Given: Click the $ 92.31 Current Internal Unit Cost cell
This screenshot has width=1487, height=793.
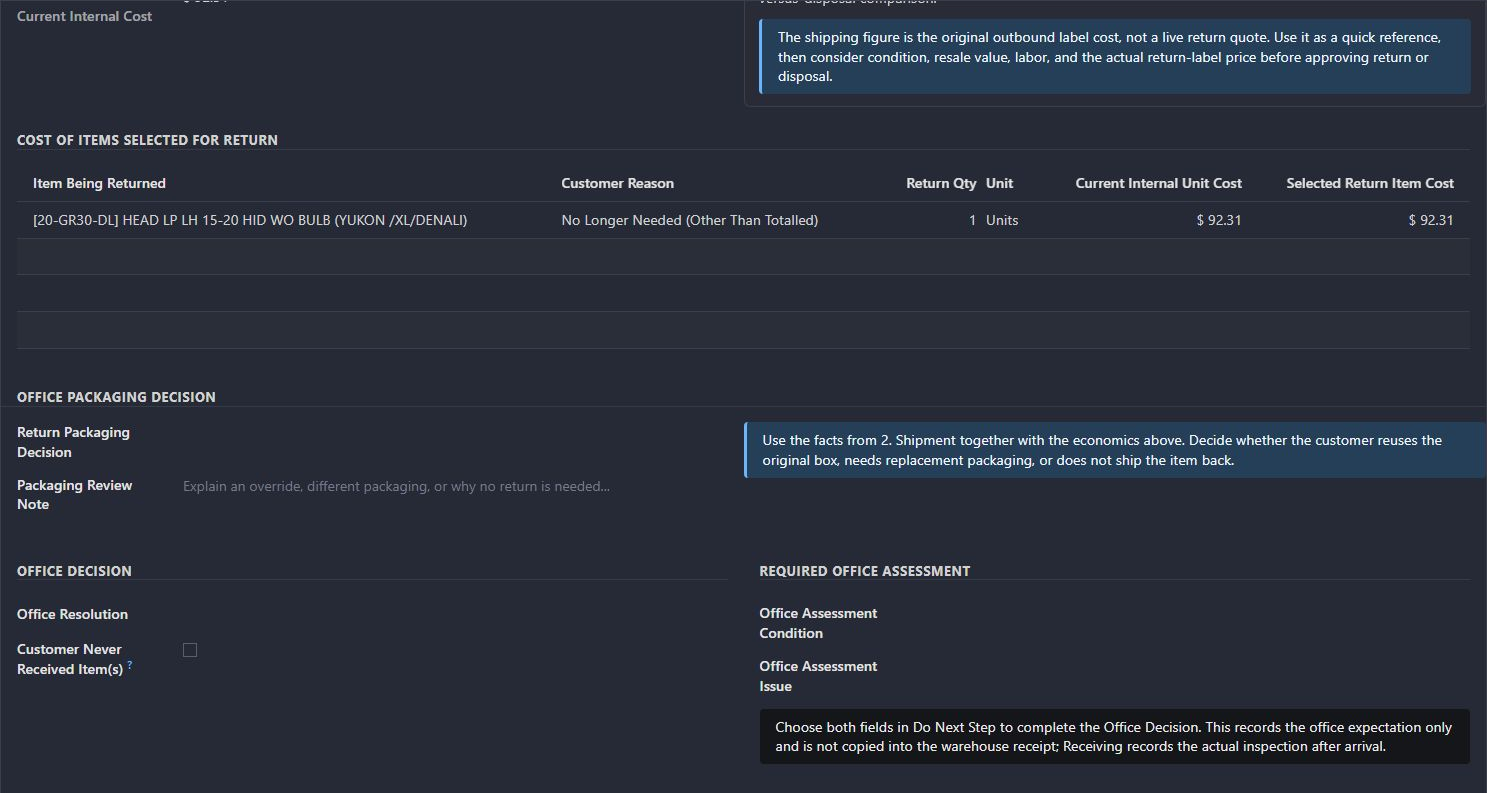Looking at the screenshot, I should click(1218, 220).
